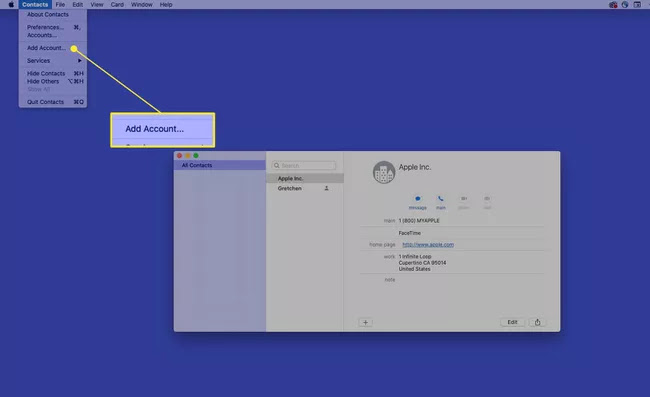Choose Preferences… from the Contacts menu

(x=53, y=27)
